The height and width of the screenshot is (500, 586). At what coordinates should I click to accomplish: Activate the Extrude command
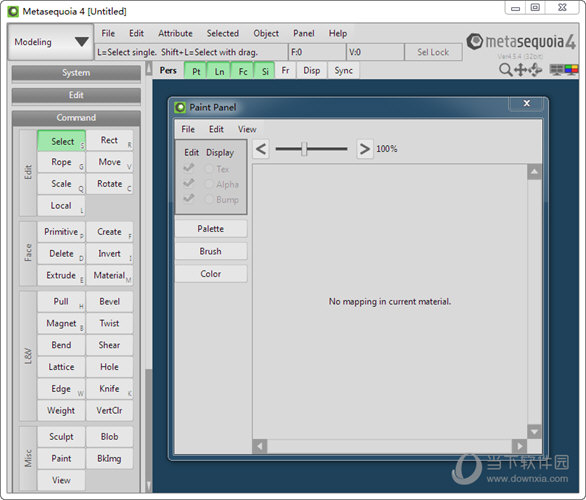(62, 275)
